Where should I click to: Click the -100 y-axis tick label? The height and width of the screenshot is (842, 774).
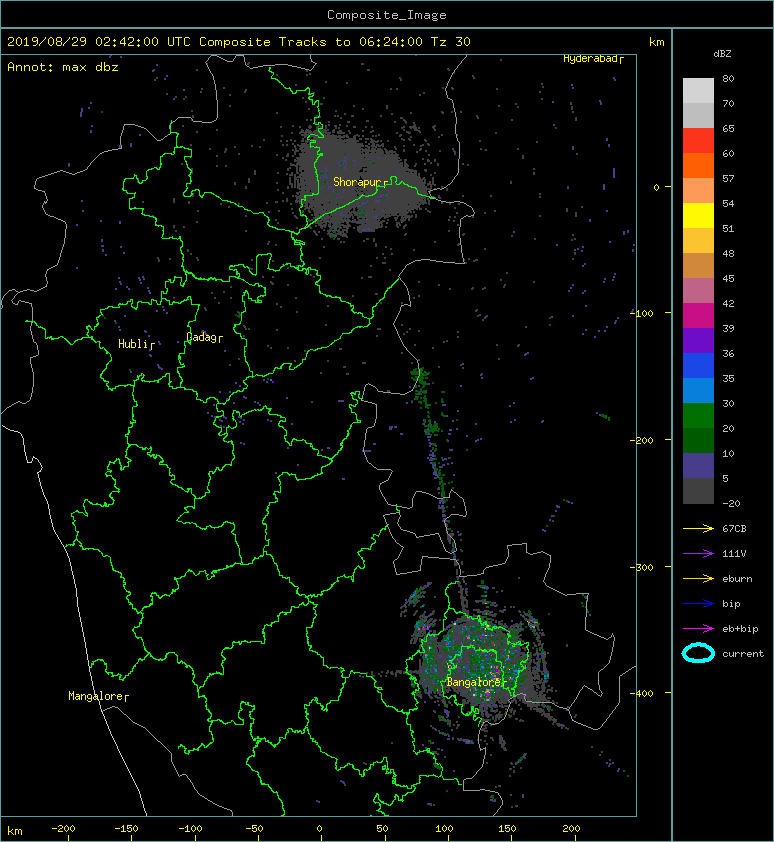pos(642,313)
